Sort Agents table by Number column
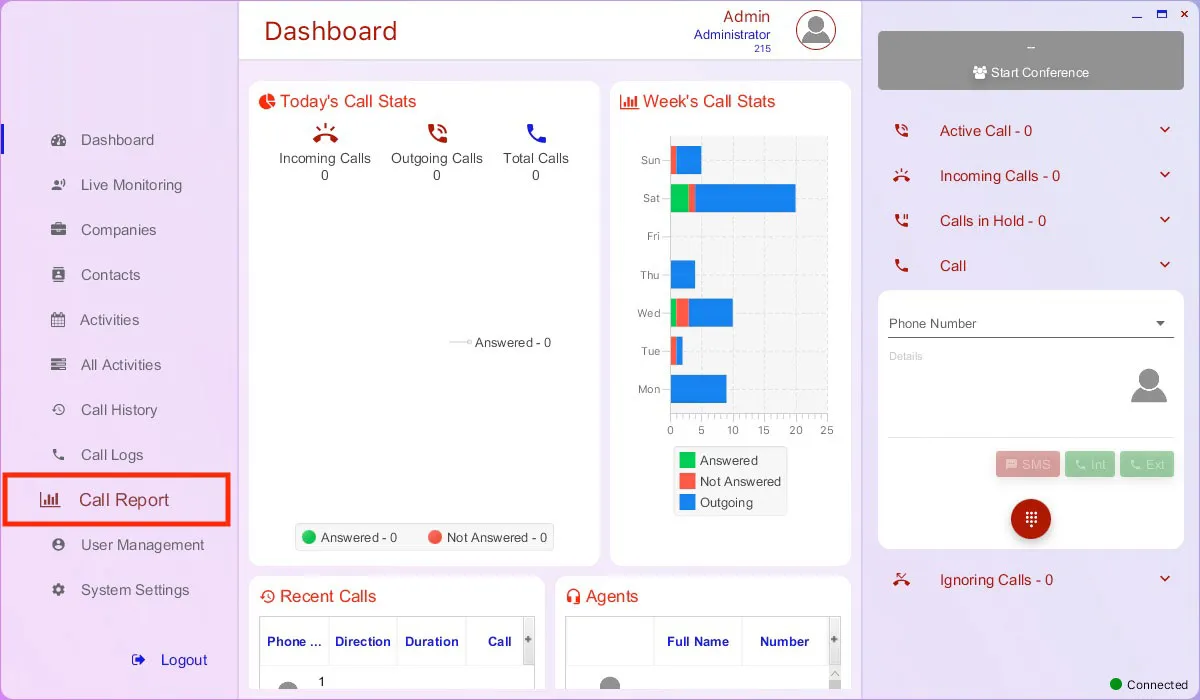 click(x=785, y=642)
